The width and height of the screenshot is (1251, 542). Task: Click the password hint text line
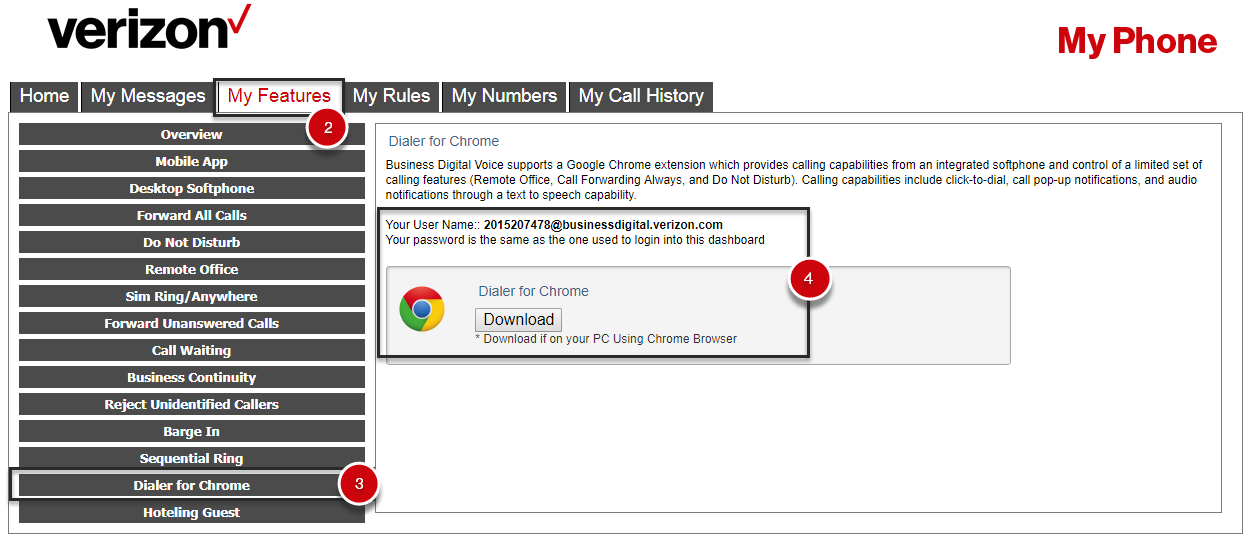pos(575,240)
